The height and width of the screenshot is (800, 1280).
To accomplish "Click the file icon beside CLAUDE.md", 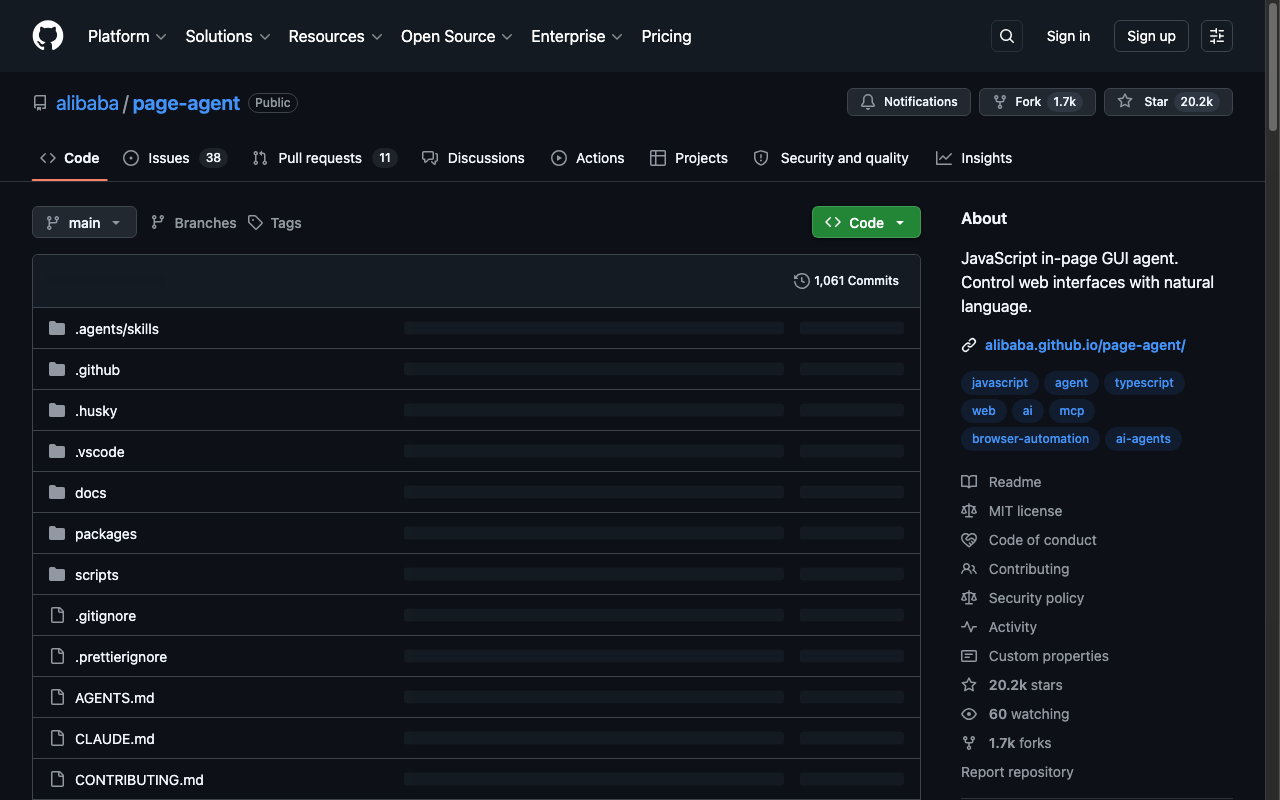I will click(x=57, y=738).
